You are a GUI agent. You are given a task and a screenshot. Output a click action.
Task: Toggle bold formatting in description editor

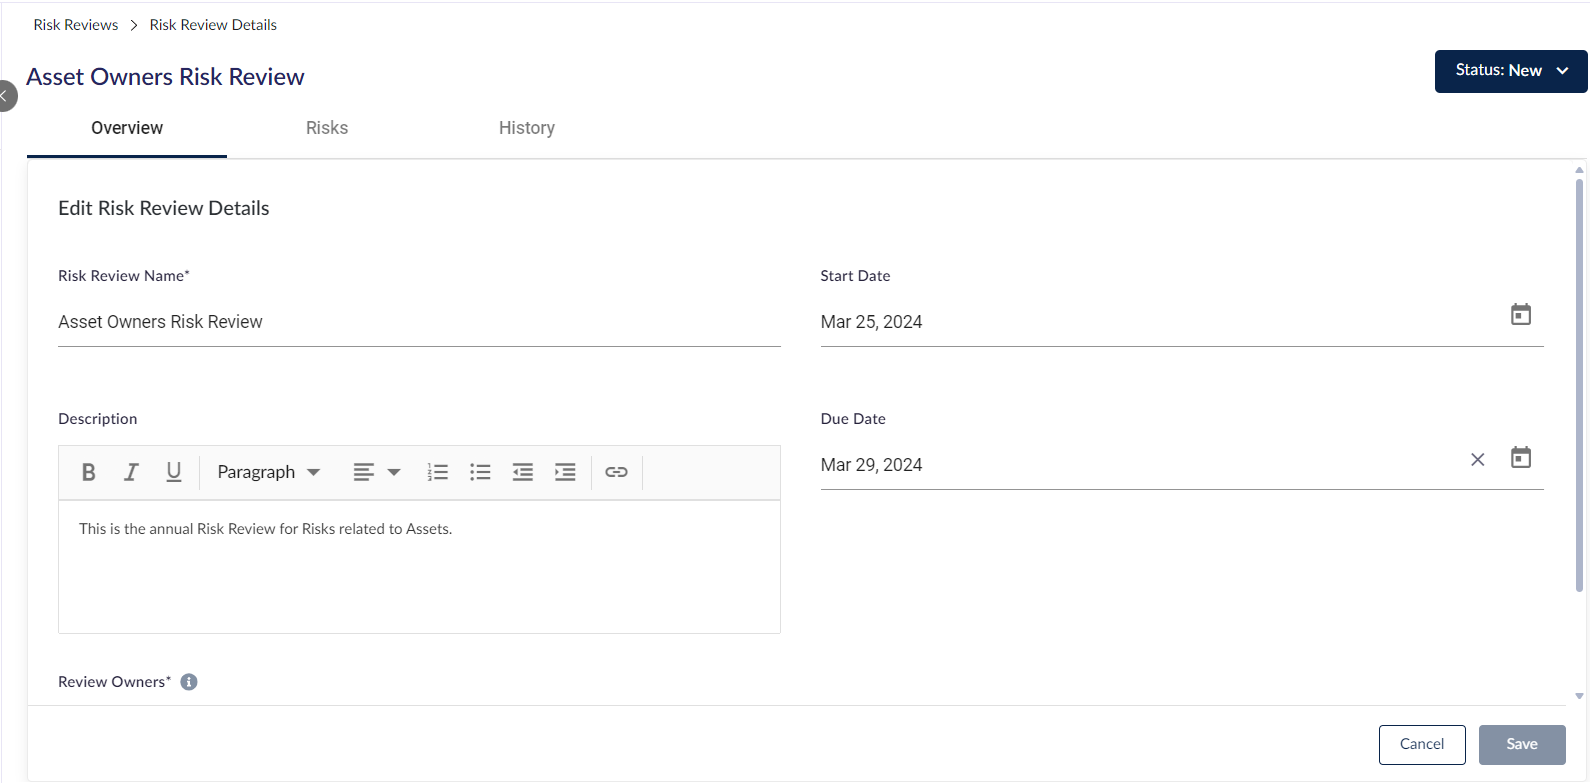point(88,472)
